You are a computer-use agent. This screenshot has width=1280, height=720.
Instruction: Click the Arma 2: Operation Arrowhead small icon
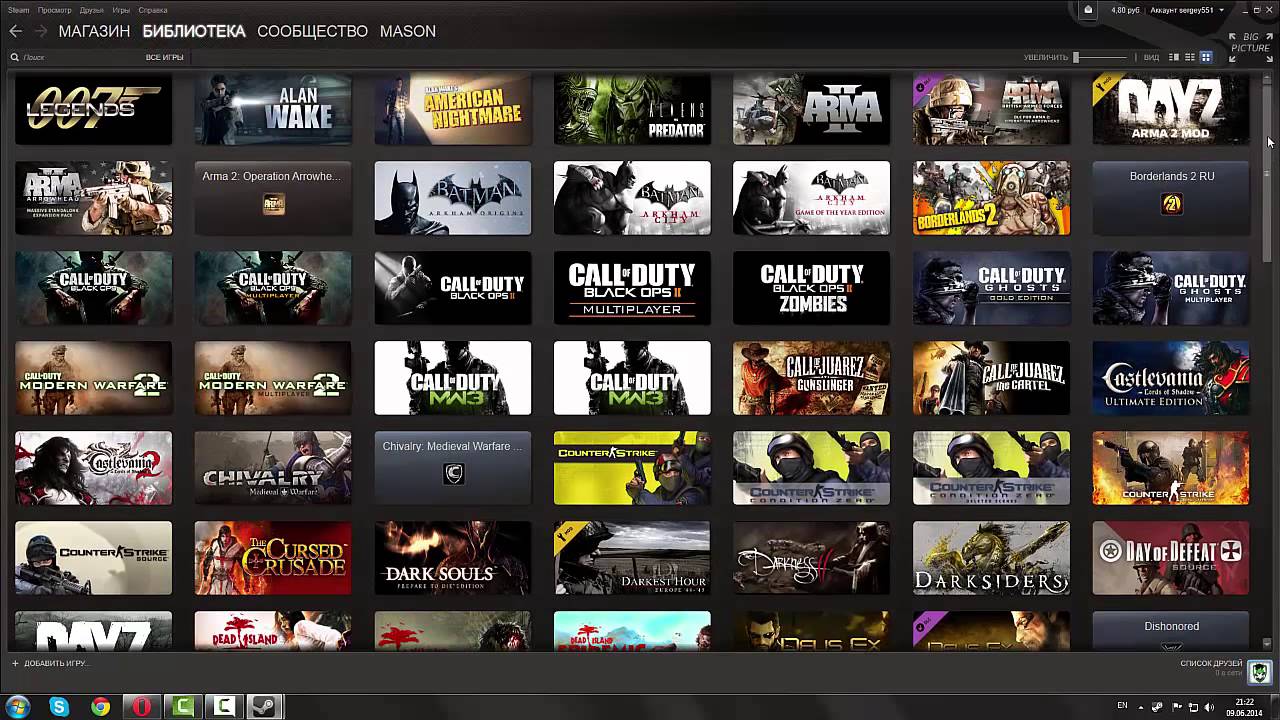click(x=273, y=205)
